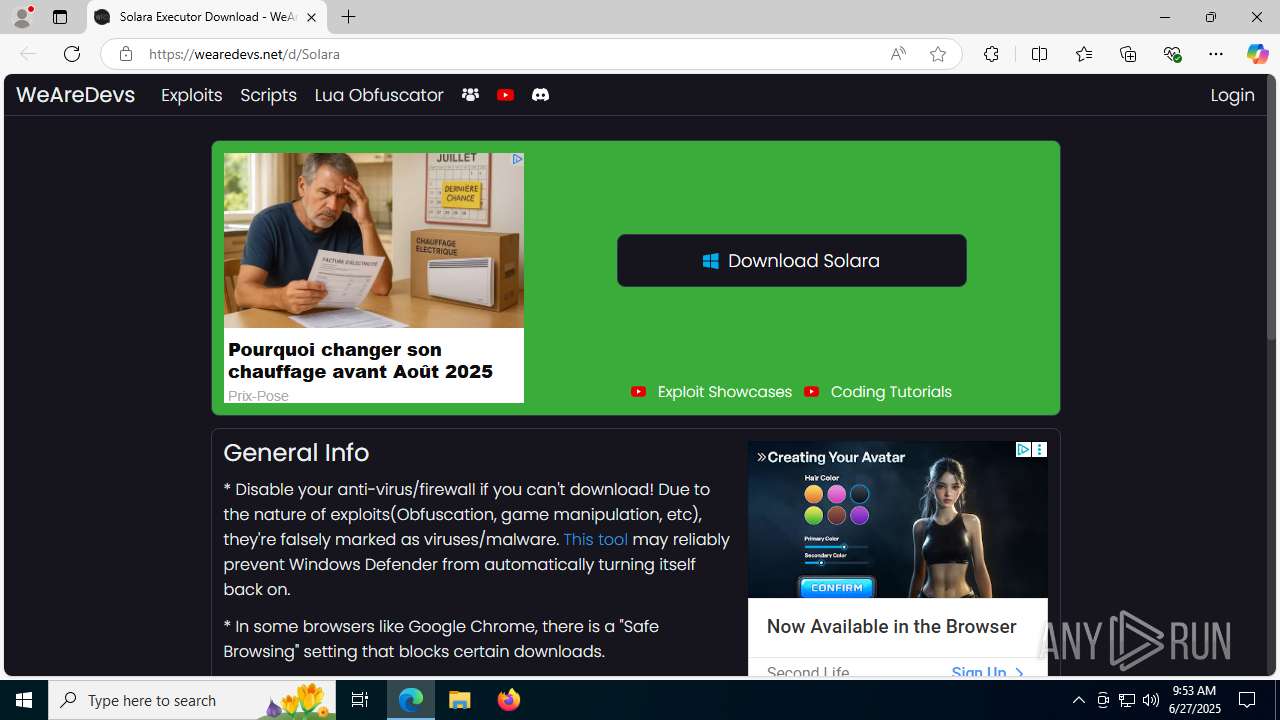Close the Solara Executor Download tab
This screenshot has height=720, width=1280.
(311, 17)
